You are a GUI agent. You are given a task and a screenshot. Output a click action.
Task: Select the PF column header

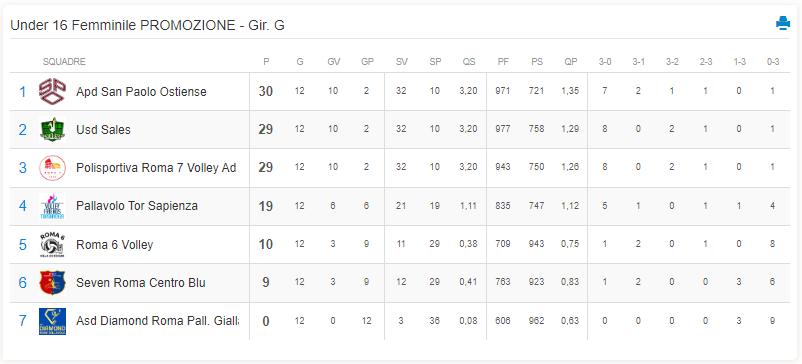pyautogui.click(x=503, y=62)
